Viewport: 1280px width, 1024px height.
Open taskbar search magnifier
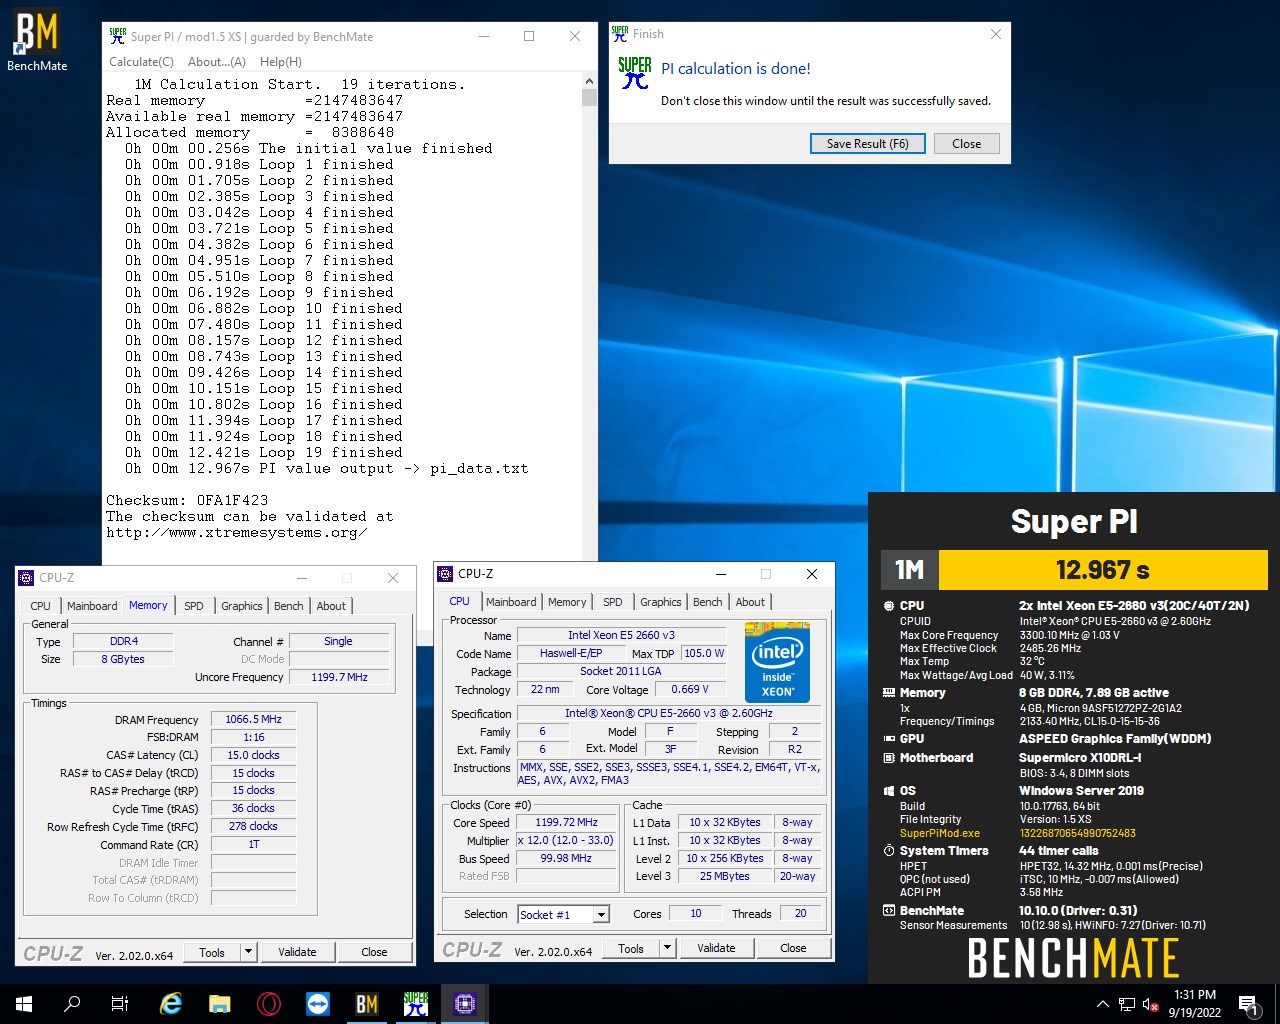click(72, 1004)
